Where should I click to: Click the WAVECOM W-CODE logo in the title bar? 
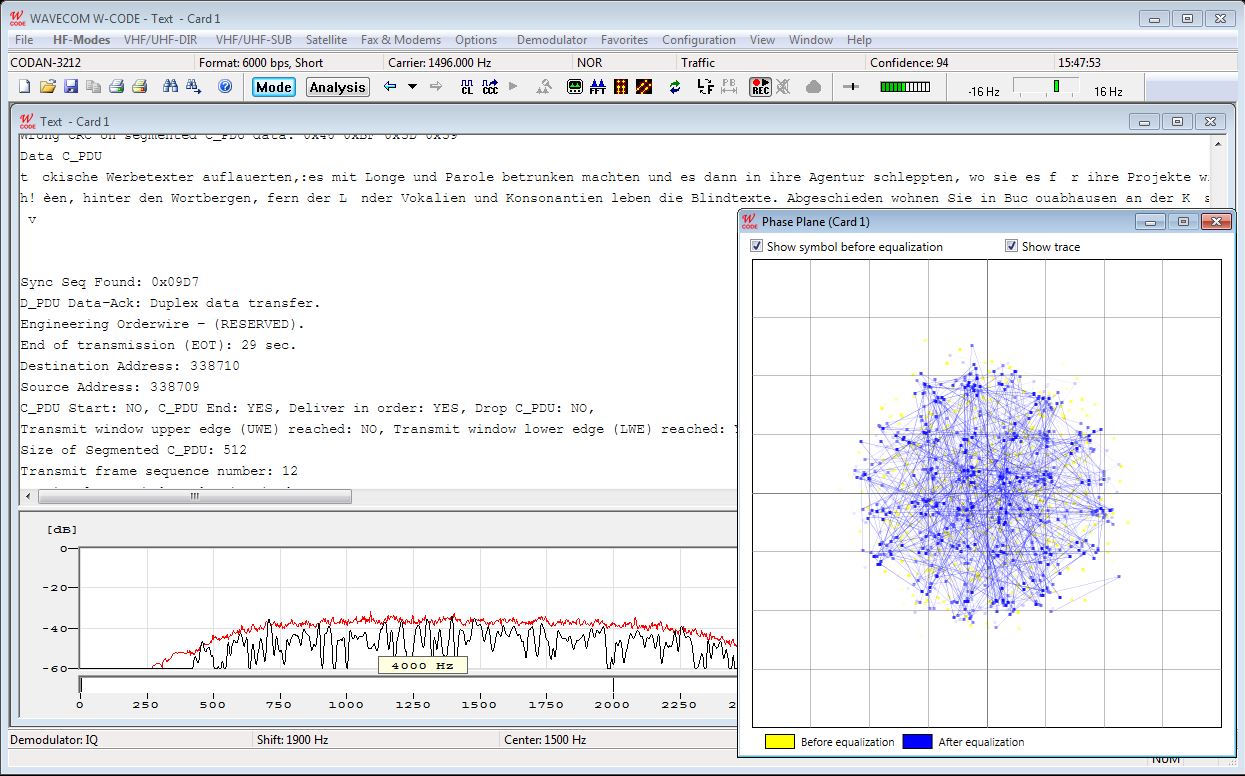click(x=17, y=18)
